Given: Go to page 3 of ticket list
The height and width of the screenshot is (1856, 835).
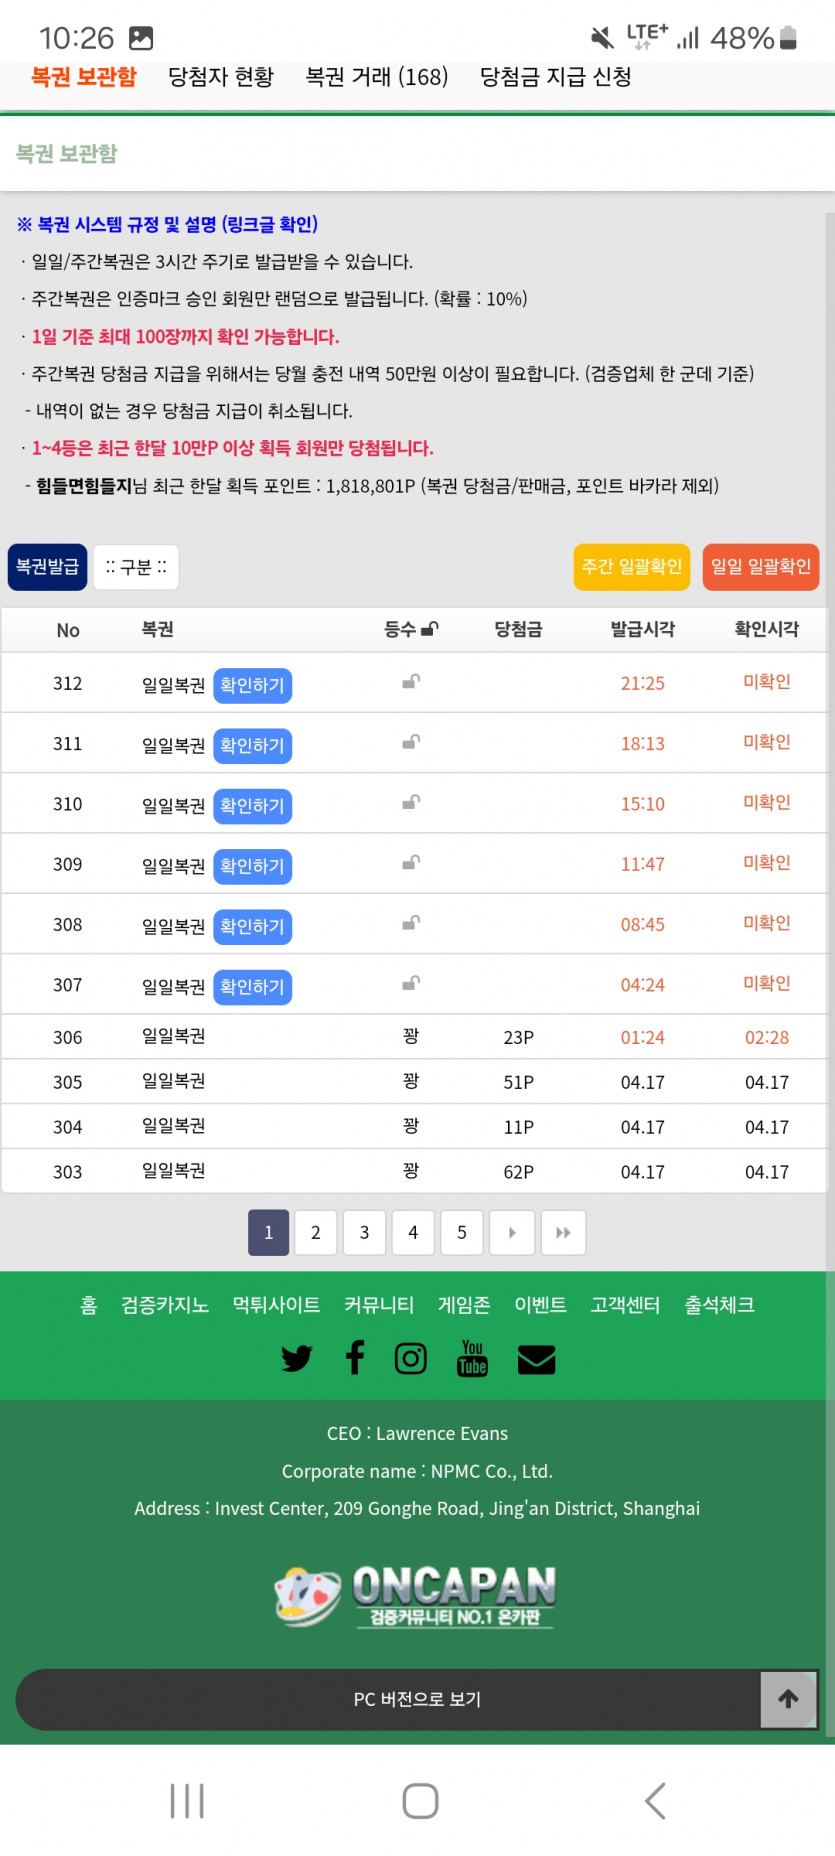Looking at the screenshot, I should coord(364,1232).
